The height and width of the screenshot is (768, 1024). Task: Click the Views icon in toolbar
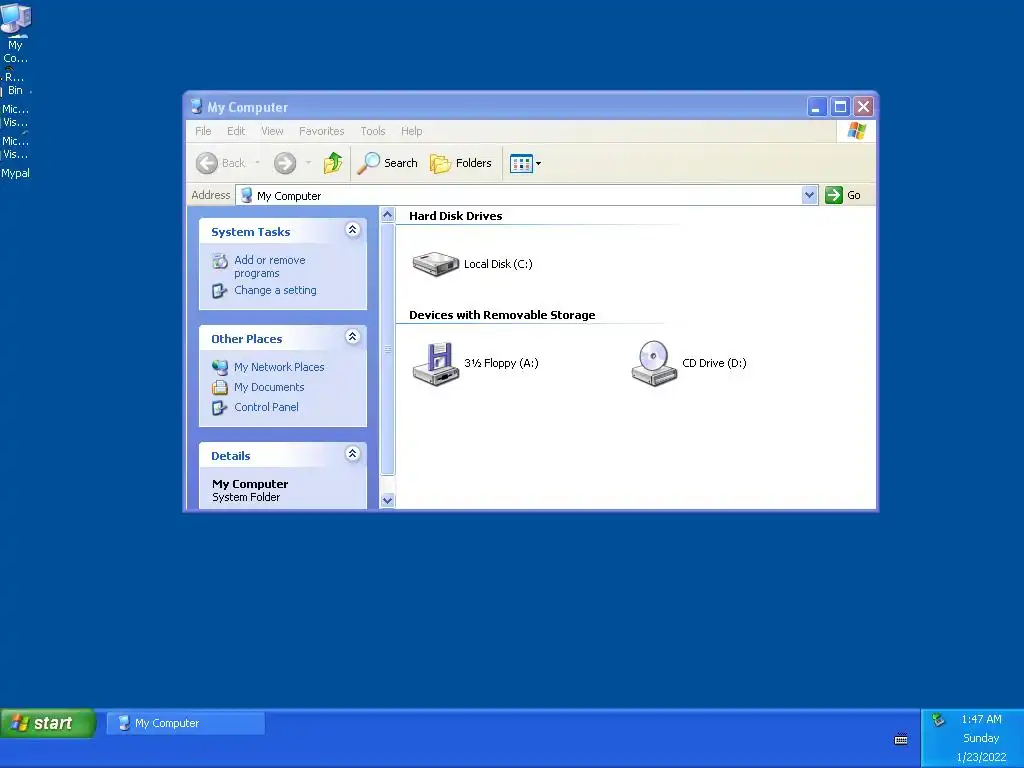[521, 163]
